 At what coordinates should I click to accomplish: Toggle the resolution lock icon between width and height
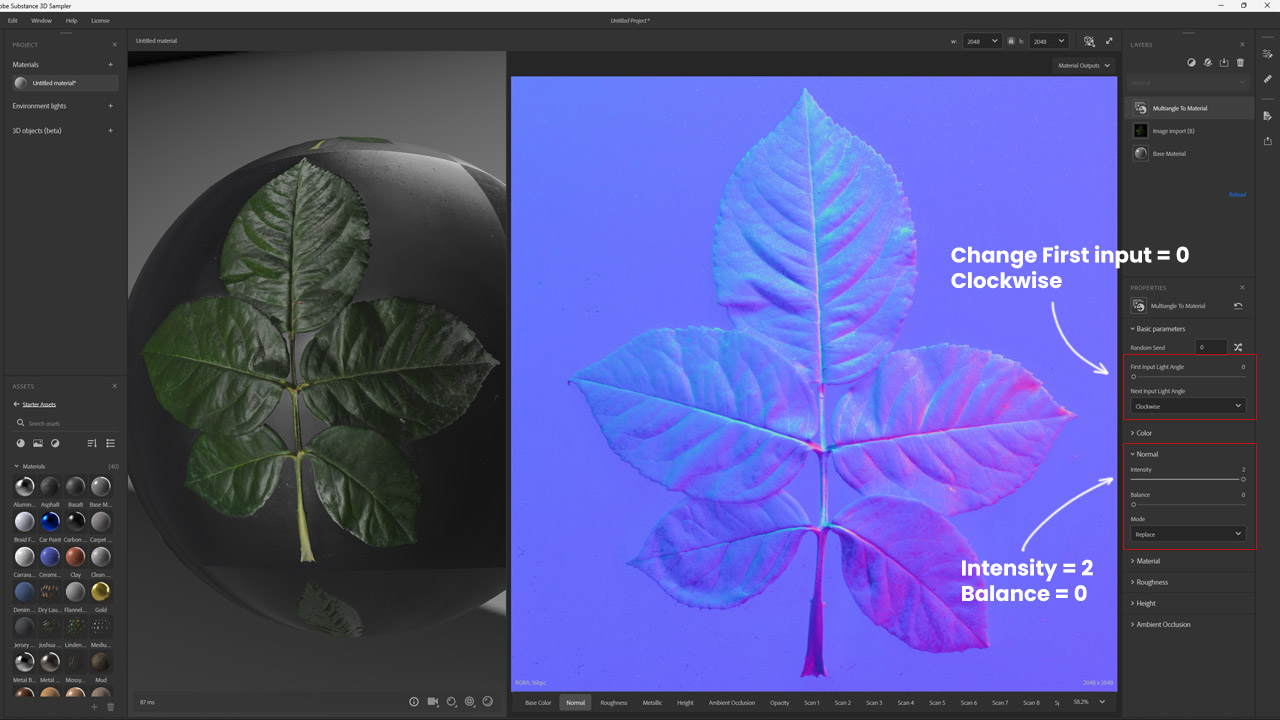1011,41
